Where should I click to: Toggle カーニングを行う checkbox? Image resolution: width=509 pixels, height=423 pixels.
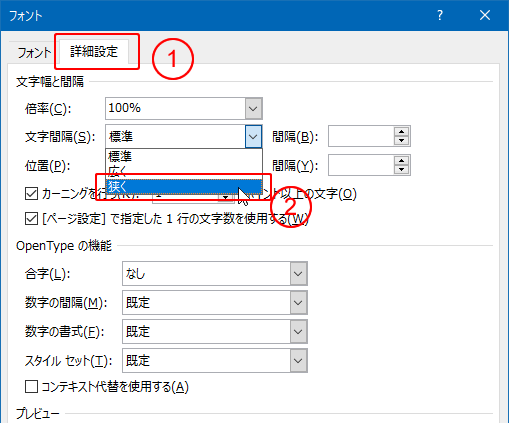[x=32, y=194]
